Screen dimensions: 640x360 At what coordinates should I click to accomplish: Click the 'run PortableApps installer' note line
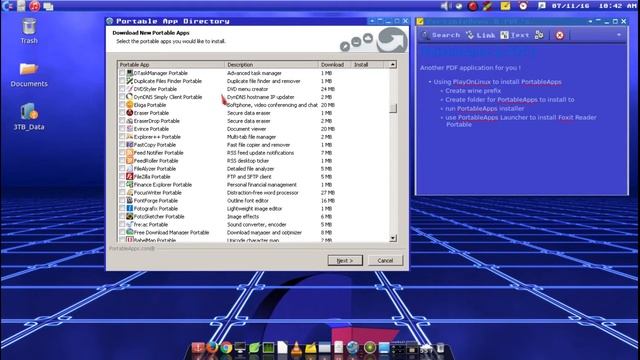coord(484,109)
